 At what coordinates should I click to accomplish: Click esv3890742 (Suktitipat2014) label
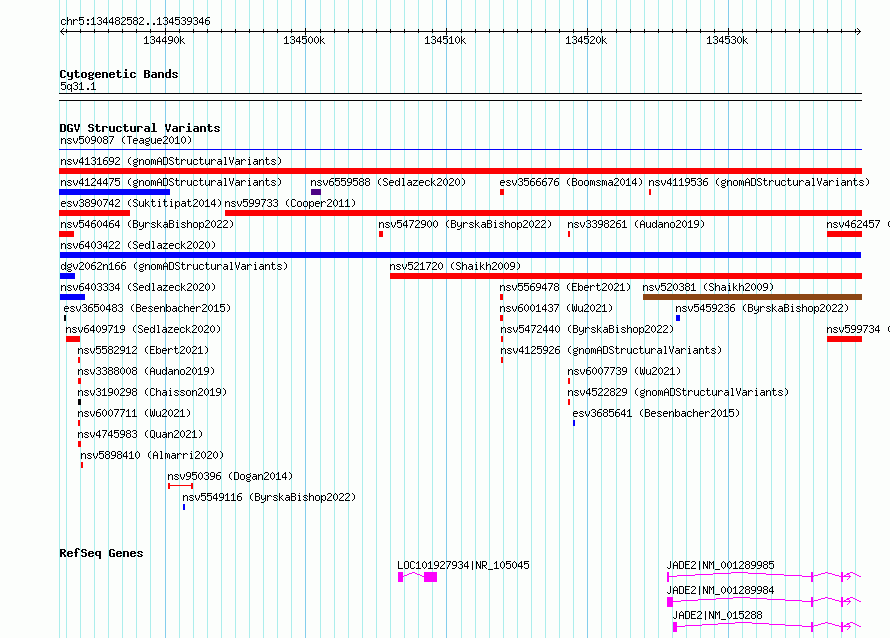(x=141, y=203)
